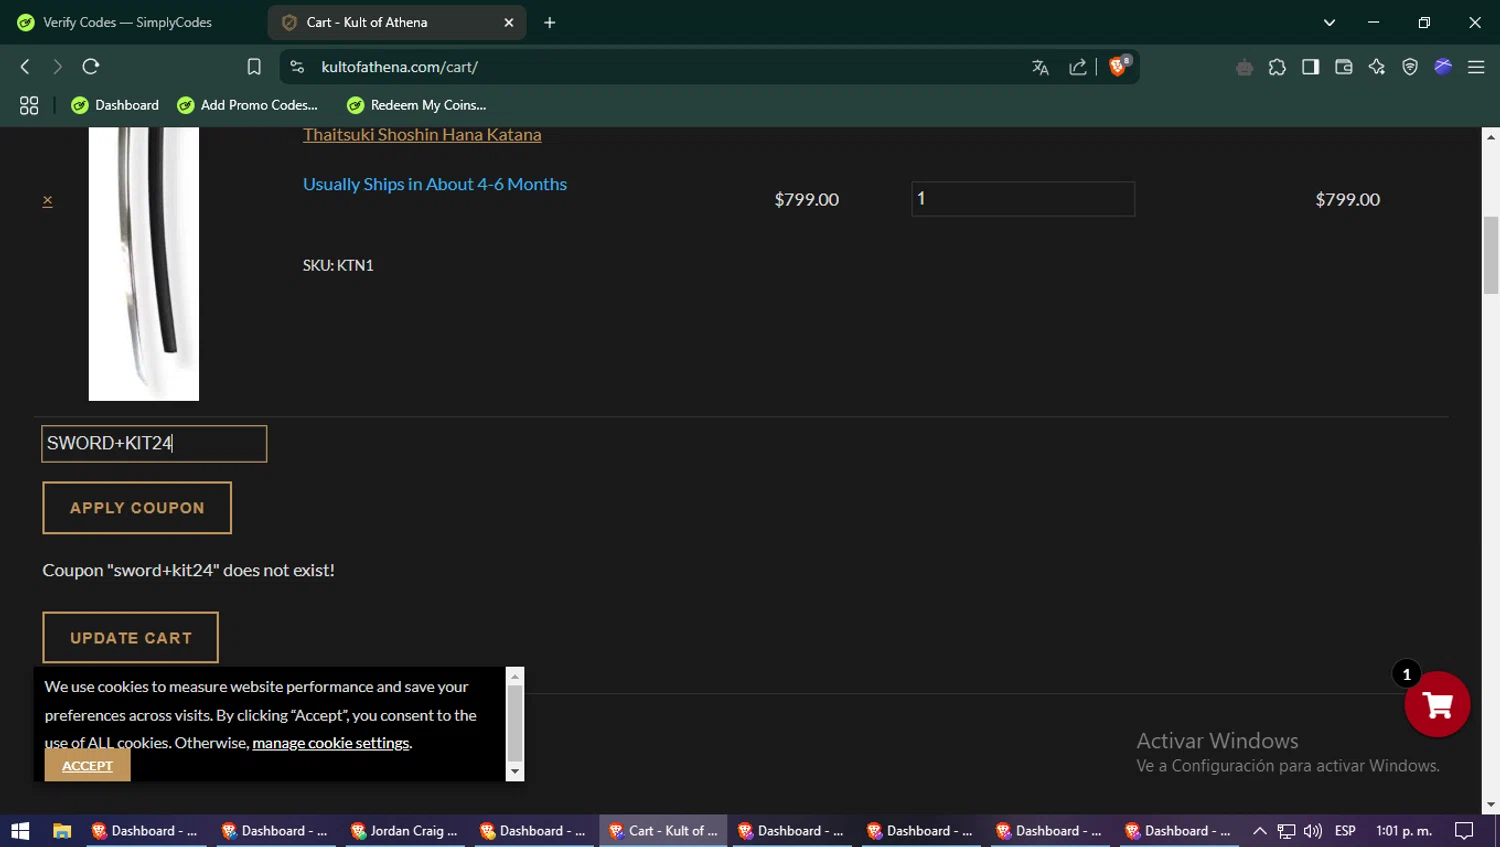
Task: Open Add Promo Codes bookmark
Action: (247, 105)
